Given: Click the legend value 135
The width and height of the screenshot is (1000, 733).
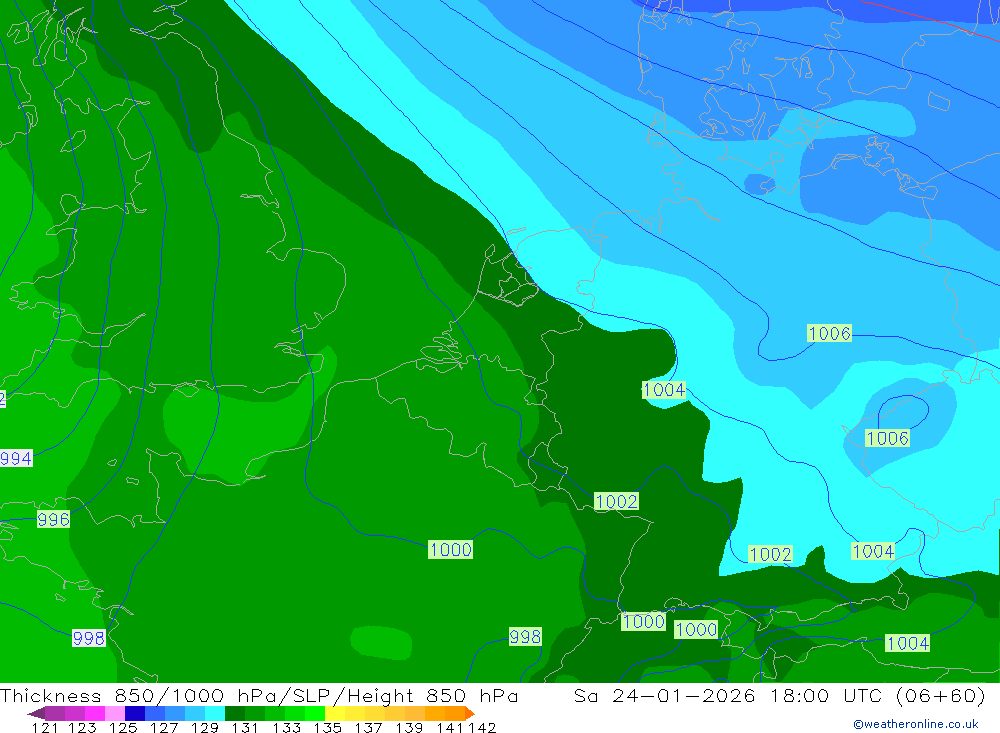Looking at the screenshot, I should pos(327,727).
